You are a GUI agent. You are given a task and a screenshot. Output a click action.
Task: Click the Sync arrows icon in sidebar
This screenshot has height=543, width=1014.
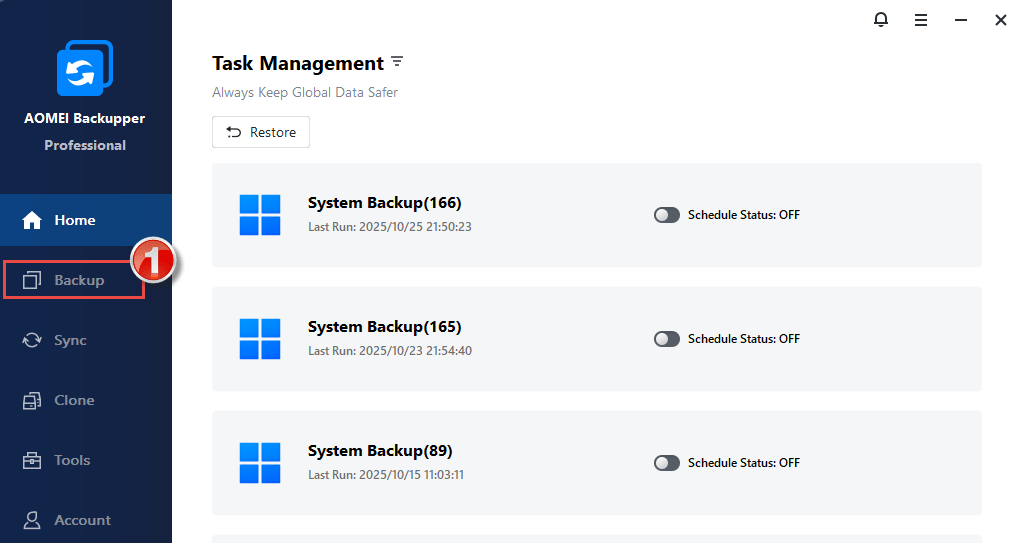32,340
